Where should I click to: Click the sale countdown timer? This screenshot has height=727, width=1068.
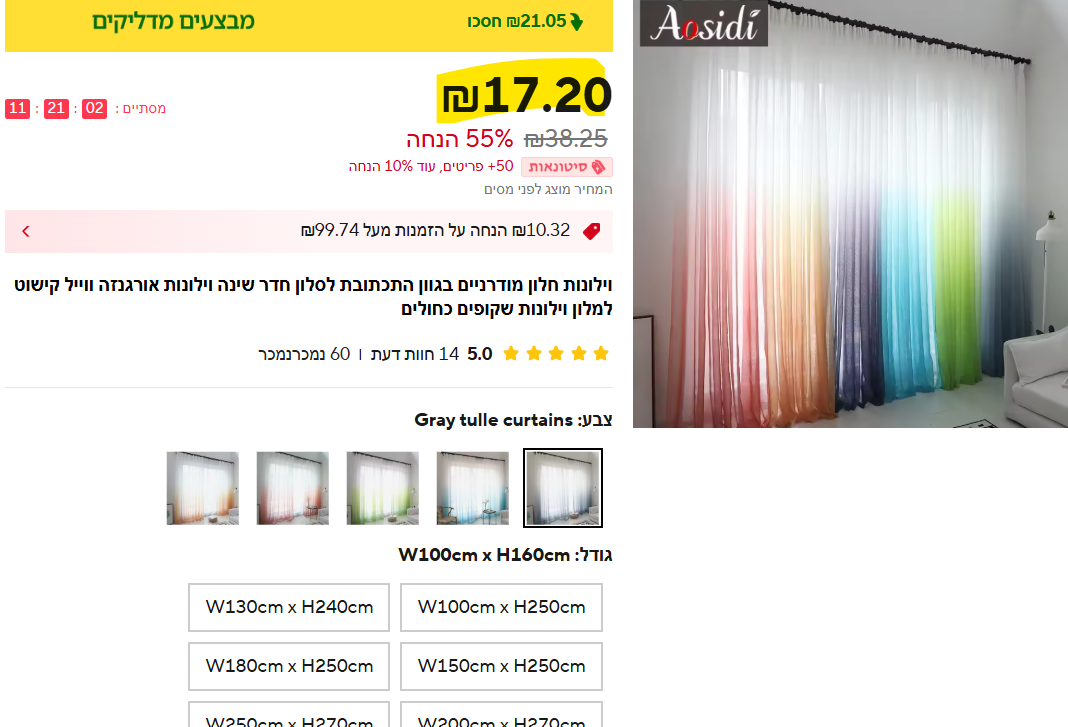point(86,108)
